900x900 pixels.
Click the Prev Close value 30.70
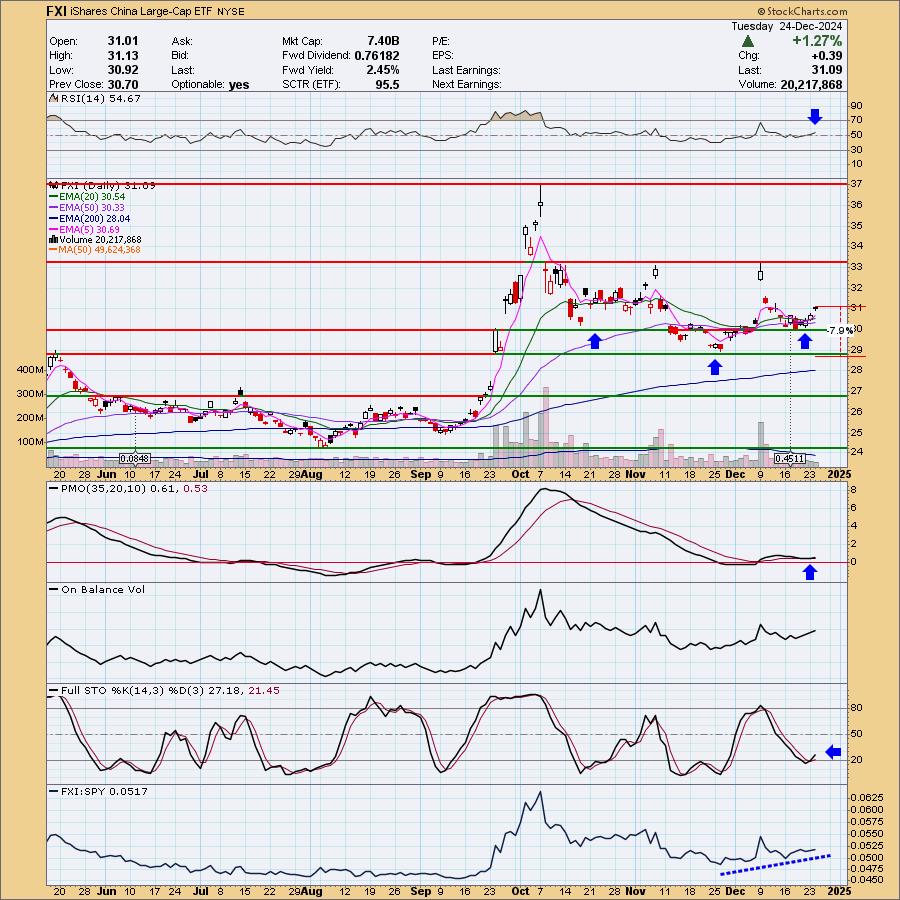point(123,84)
